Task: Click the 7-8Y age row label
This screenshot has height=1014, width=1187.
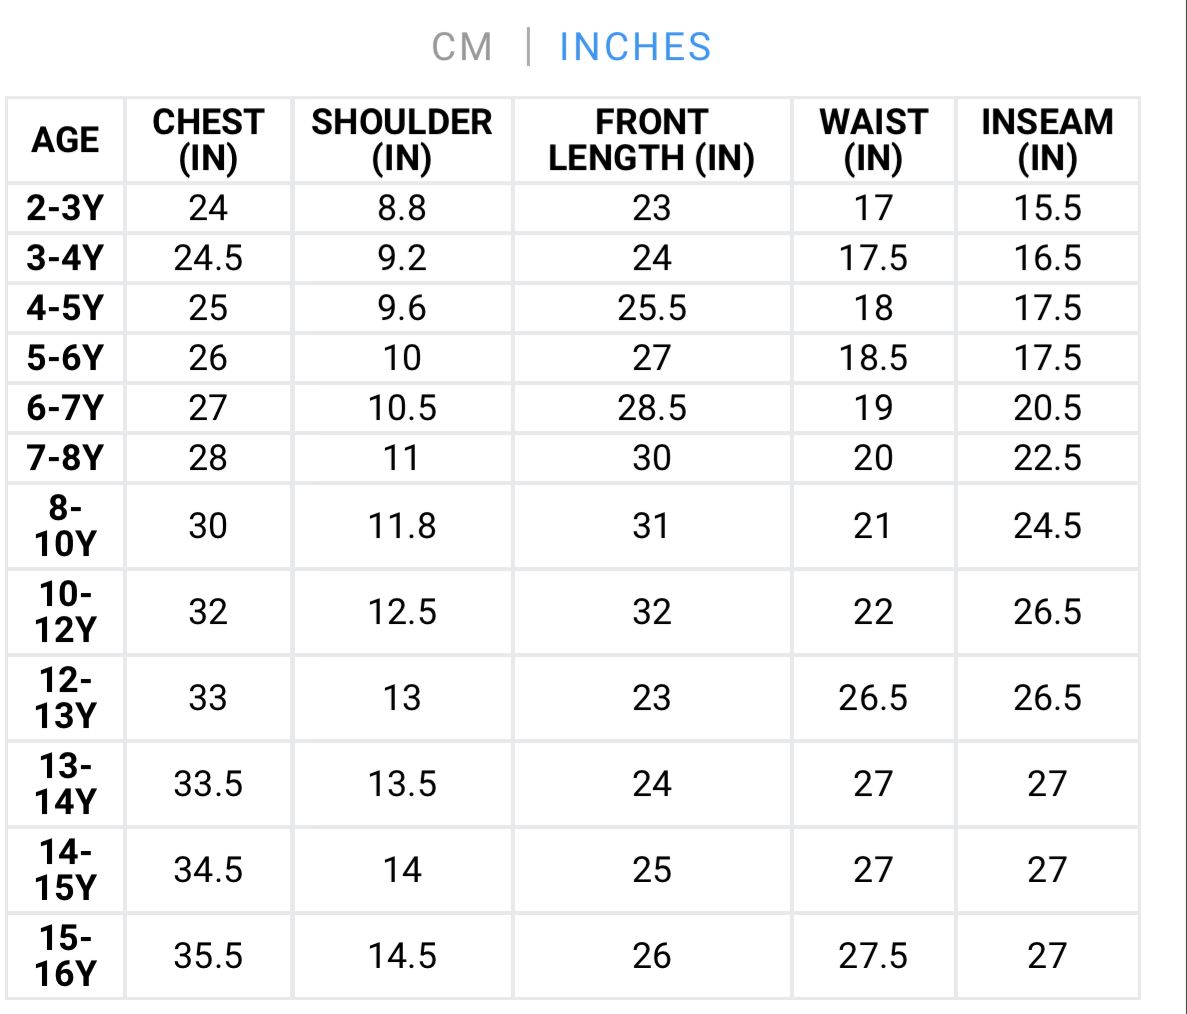Action: 65,458
